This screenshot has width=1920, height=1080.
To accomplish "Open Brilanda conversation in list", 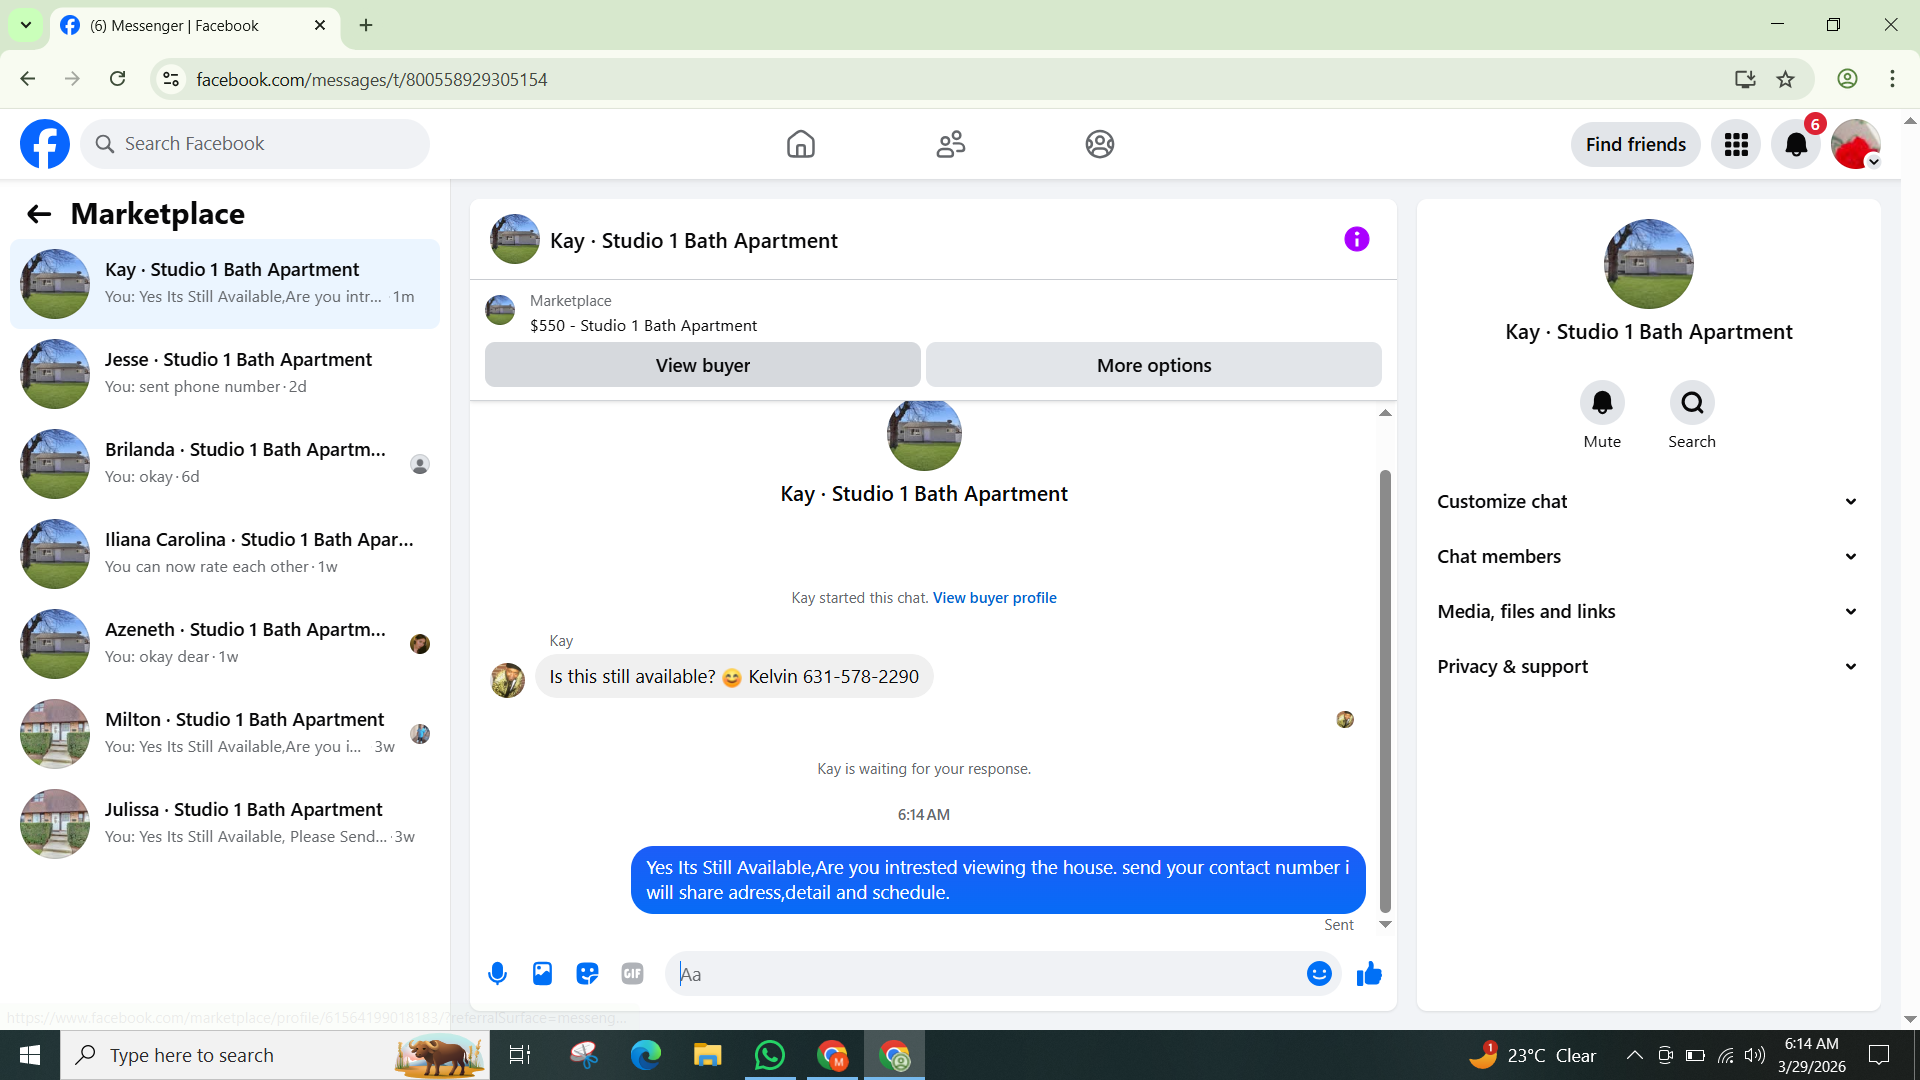I will click(x=225, y=464).
